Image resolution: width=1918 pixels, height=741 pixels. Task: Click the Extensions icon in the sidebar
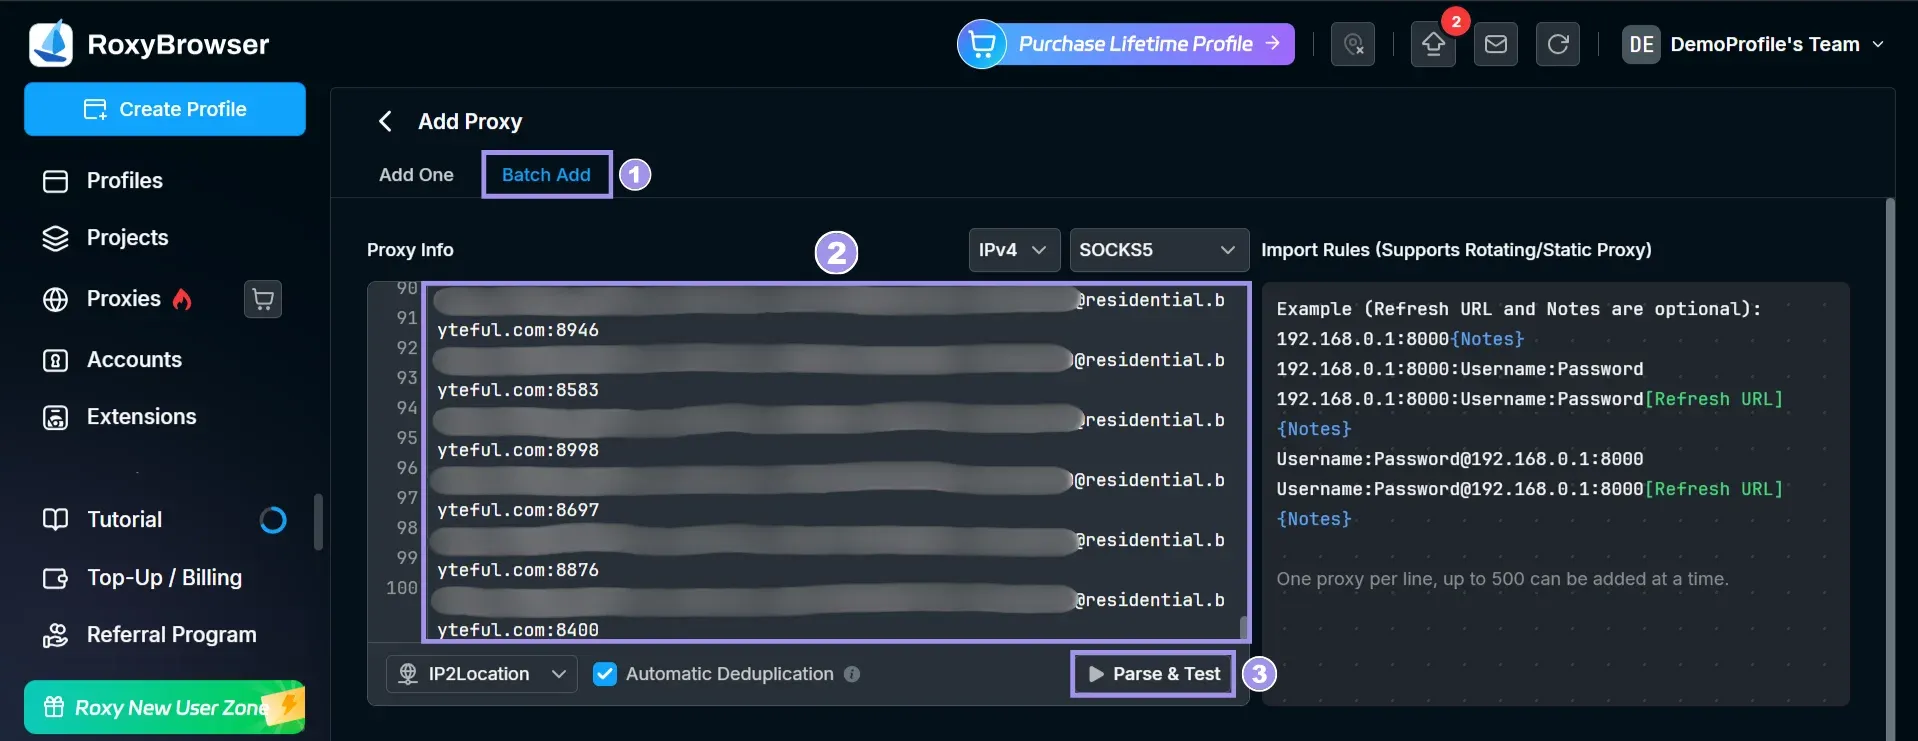(56, 417)
